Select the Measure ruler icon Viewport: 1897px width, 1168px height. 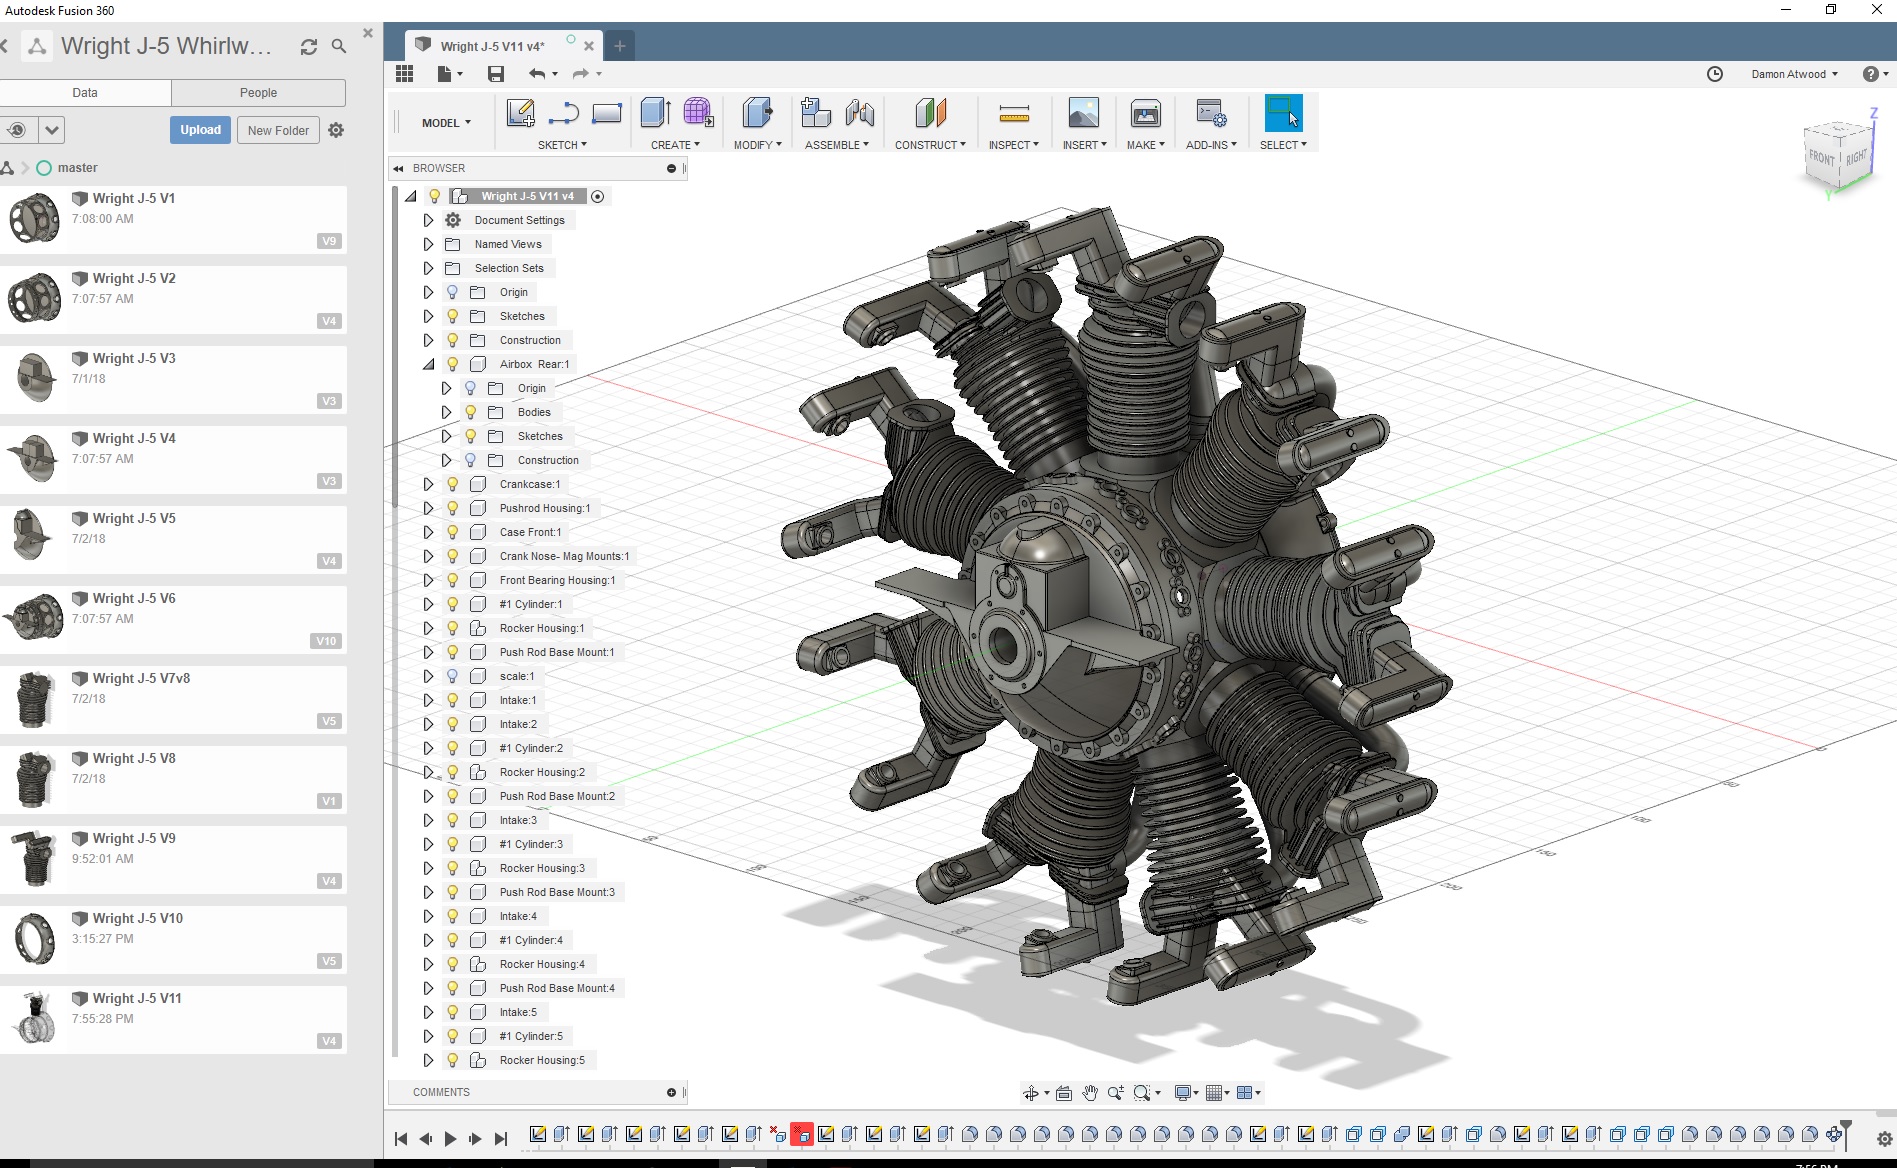(x=1014, y=113)
